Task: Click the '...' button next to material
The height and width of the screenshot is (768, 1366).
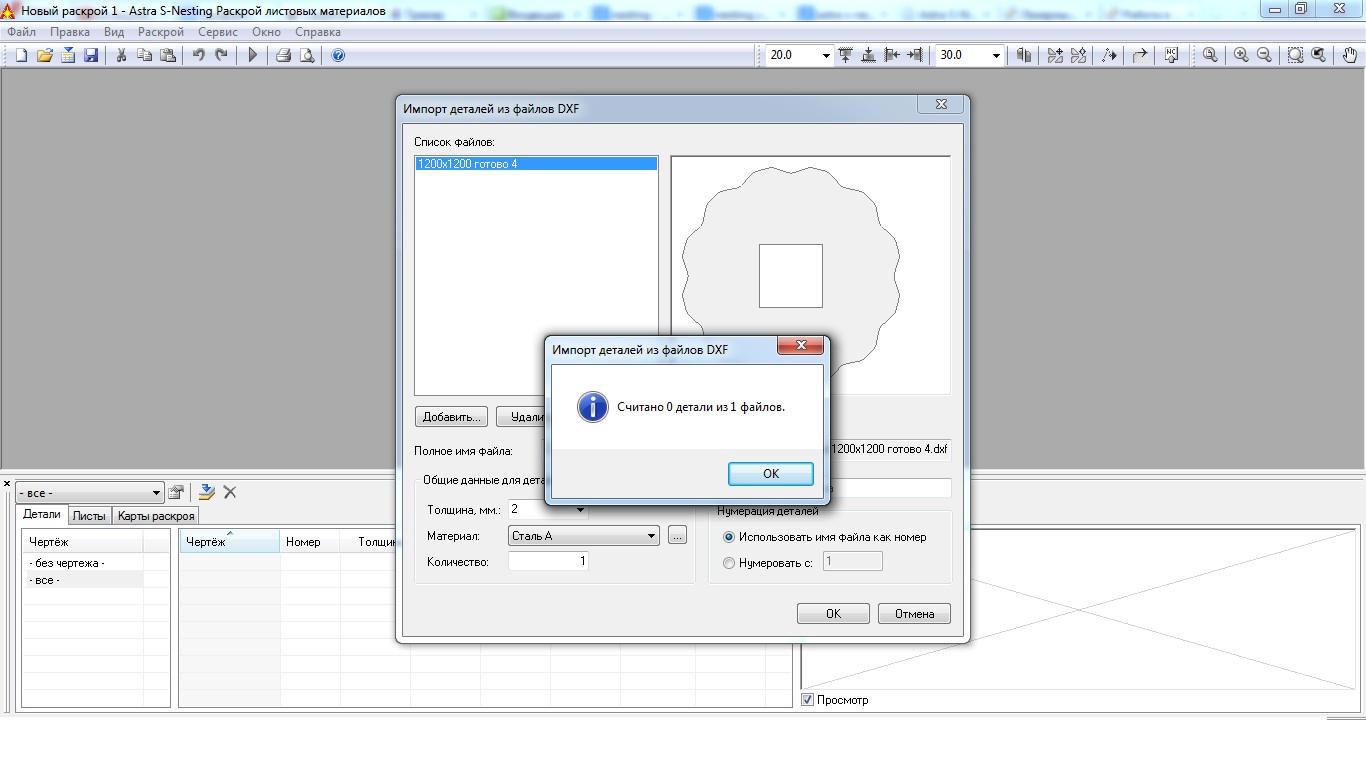Action: coord(677,536)
